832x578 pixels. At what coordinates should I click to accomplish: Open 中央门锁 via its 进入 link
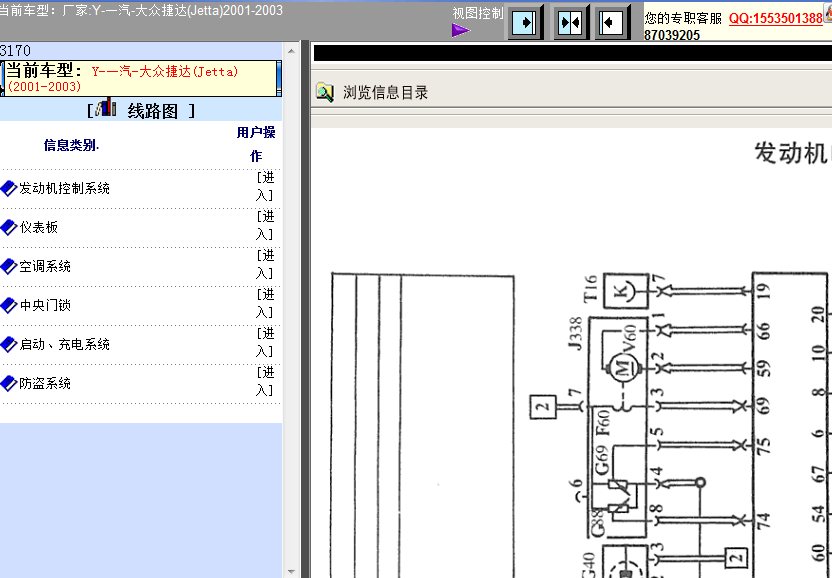click(x=265, y=304)
